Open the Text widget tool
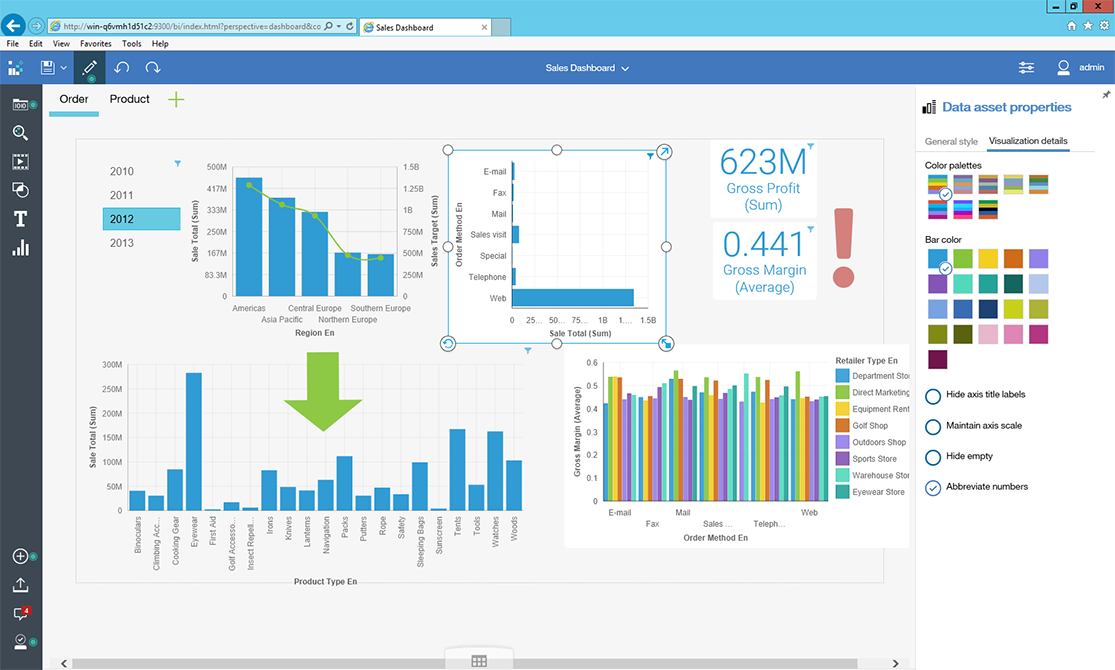Screen dimensions: 1115x670 click(20, 218)
